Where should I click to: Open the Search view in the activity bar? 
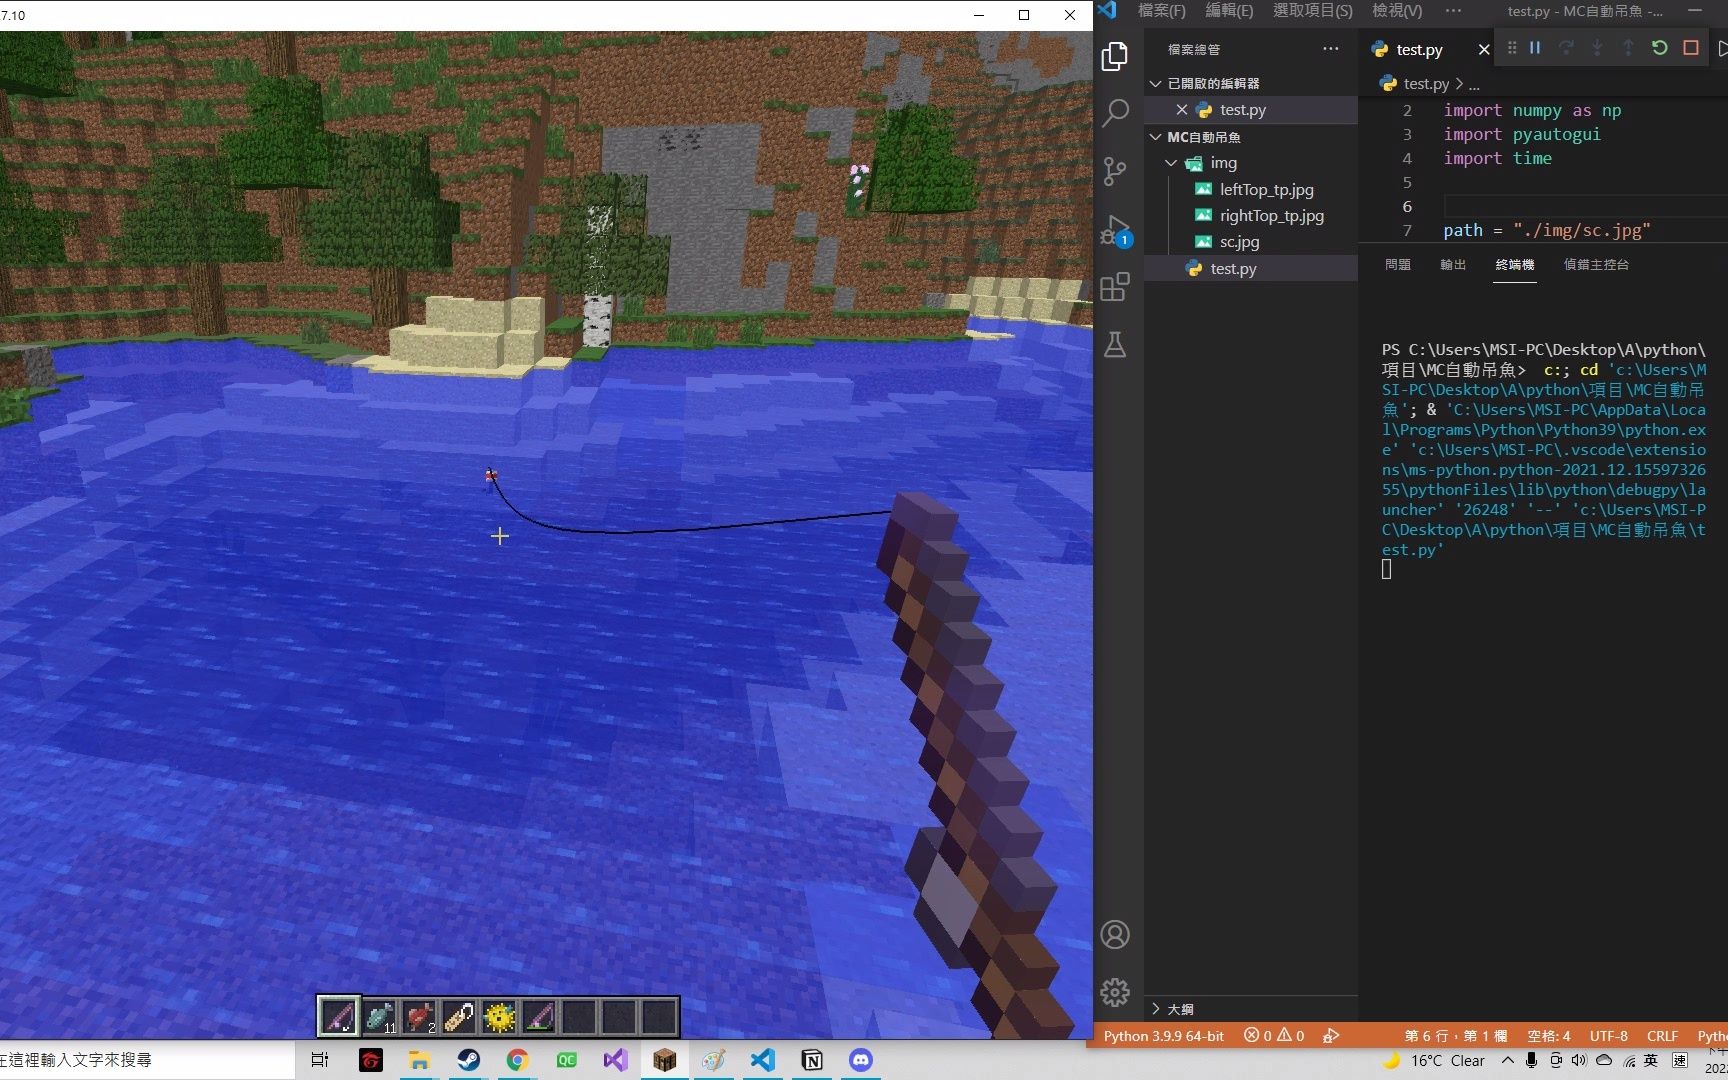pyautogui.click(x=1116, y=113)
